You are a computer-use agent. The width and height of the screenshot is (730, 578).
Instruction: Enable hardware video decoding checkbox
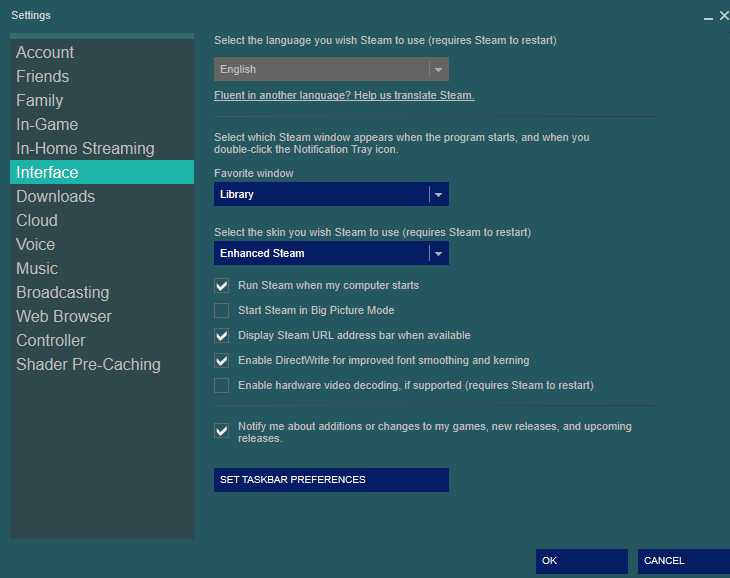click(222, 385)
